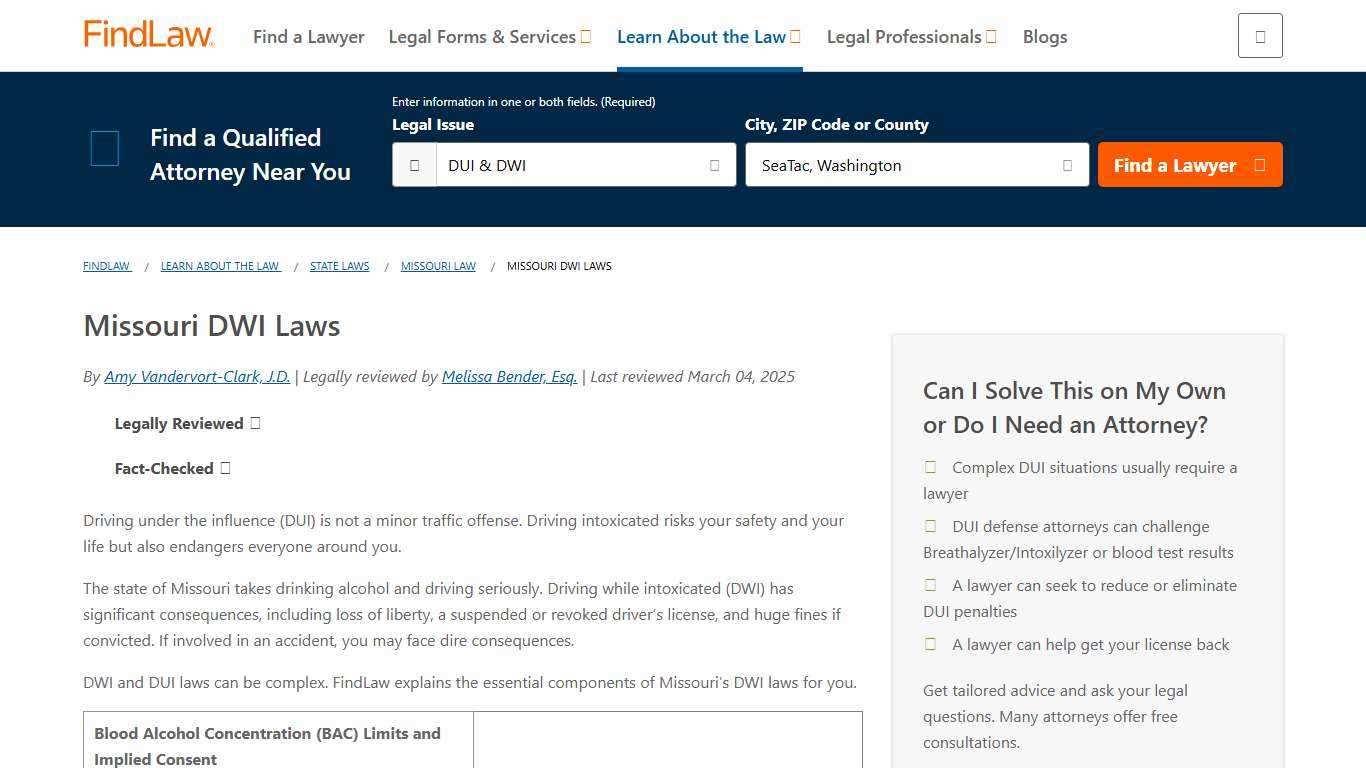1366x768 pixels.
Task: Click inside the City, ZIP Code or County field
Action: 900,165
